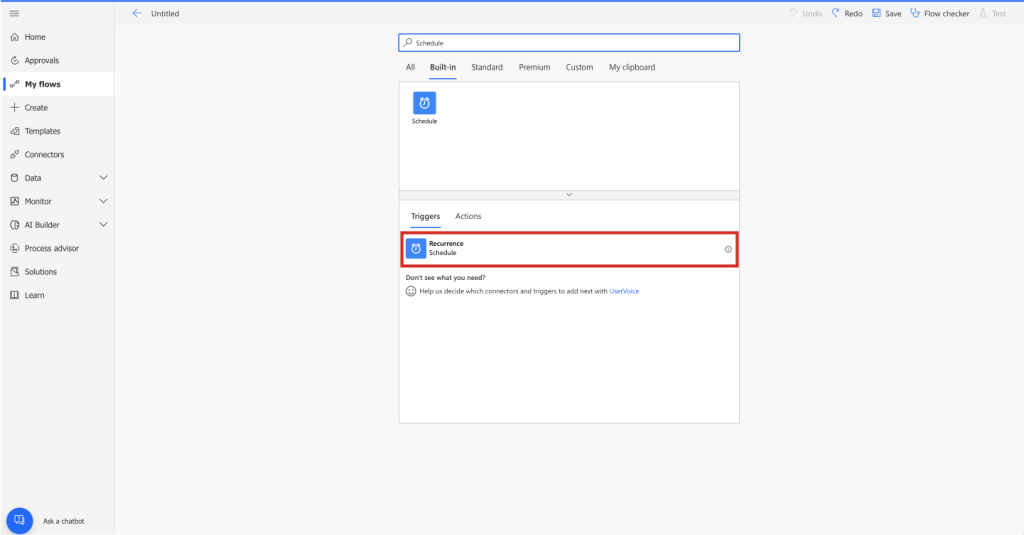Click the smiley feedback icon
Image resolution: width=1024 pixels, height=535 pixels.
tap(411, 291)
